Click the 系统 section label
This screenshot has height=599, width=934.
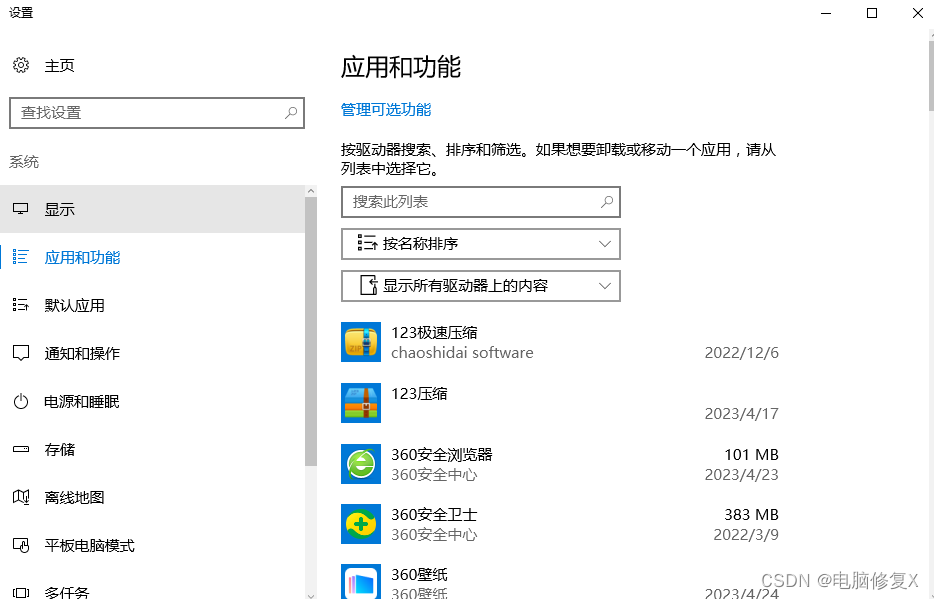coord(24,162)
